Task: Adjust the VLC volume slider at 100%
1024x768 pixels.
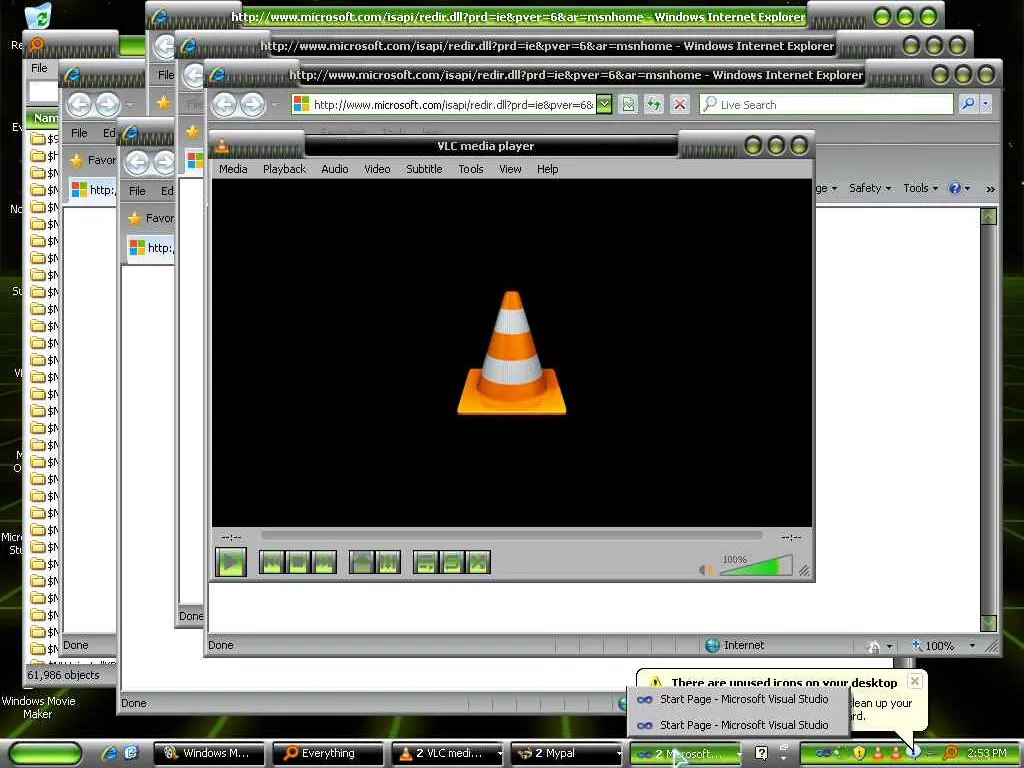Action: (756, 566)
